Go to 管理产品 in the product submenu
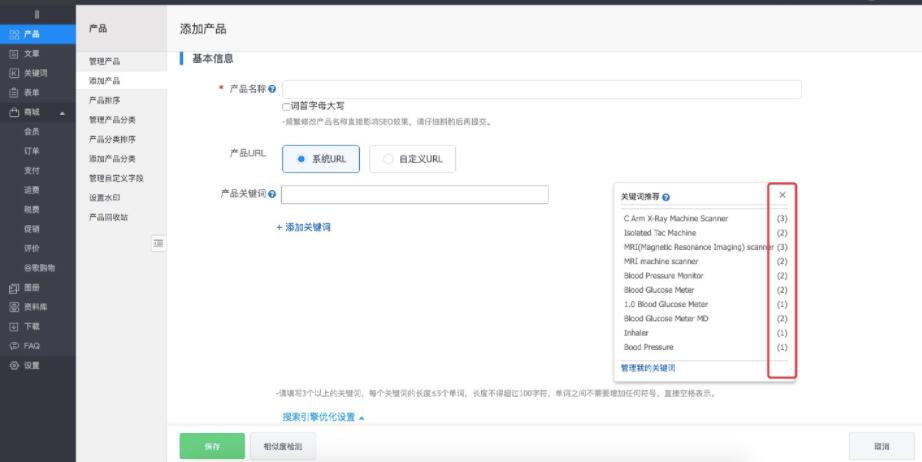This screenshot has height=462, width=922. coord(104,62)
